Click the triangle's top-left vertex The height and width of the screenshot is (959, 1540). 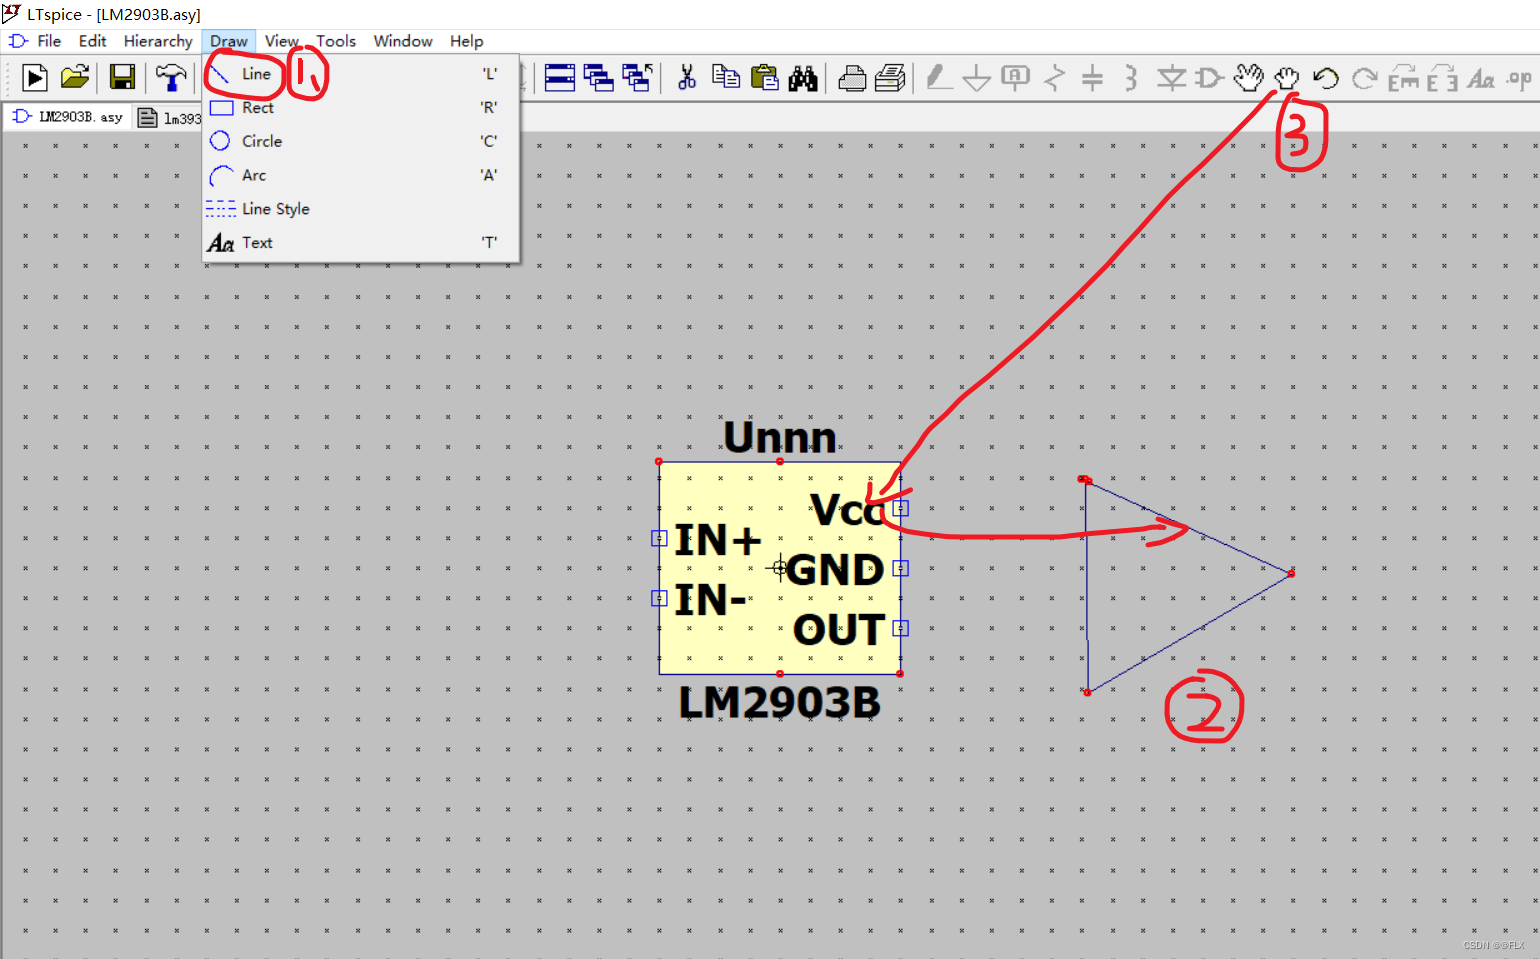(1084, 480)
